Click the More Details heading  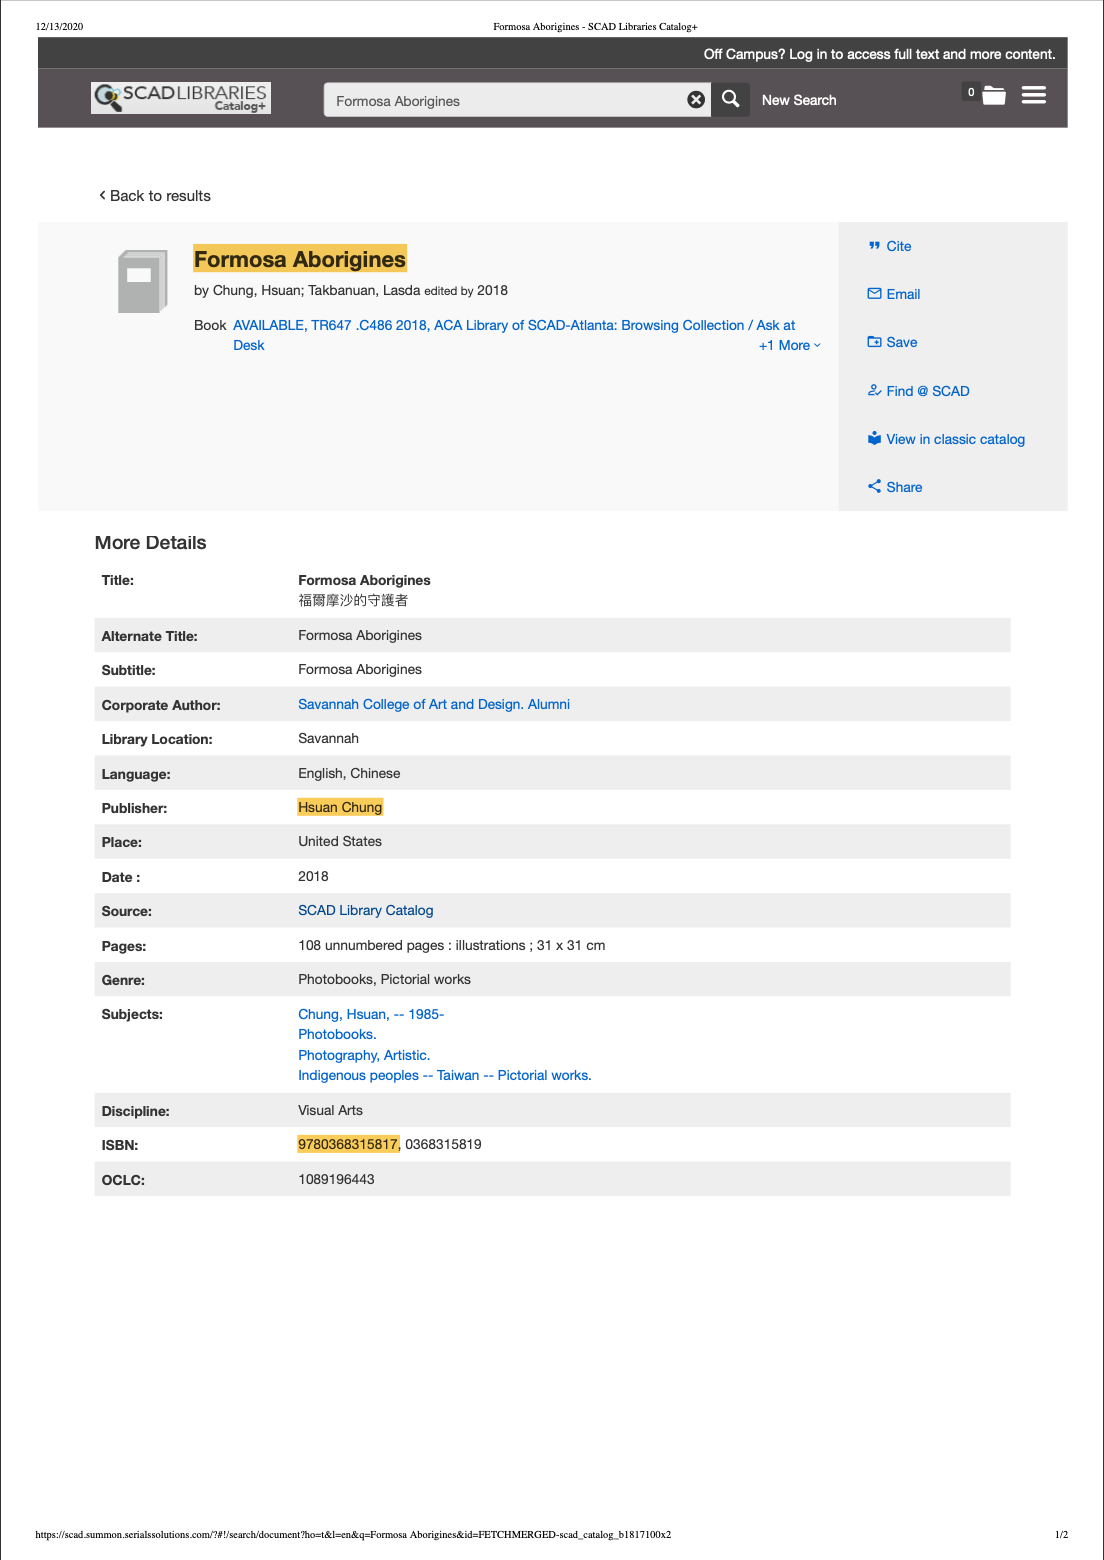[150, 542]
